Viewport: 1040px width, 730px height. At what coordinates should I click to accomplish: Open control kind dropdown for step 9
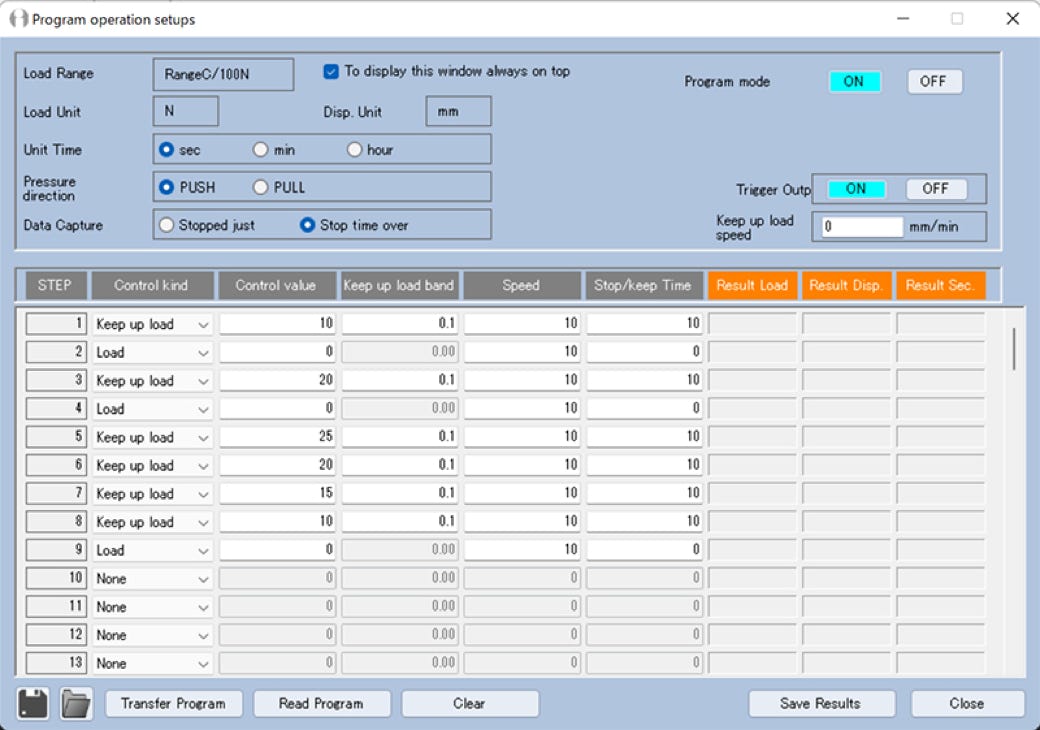(x=152, y=551)
